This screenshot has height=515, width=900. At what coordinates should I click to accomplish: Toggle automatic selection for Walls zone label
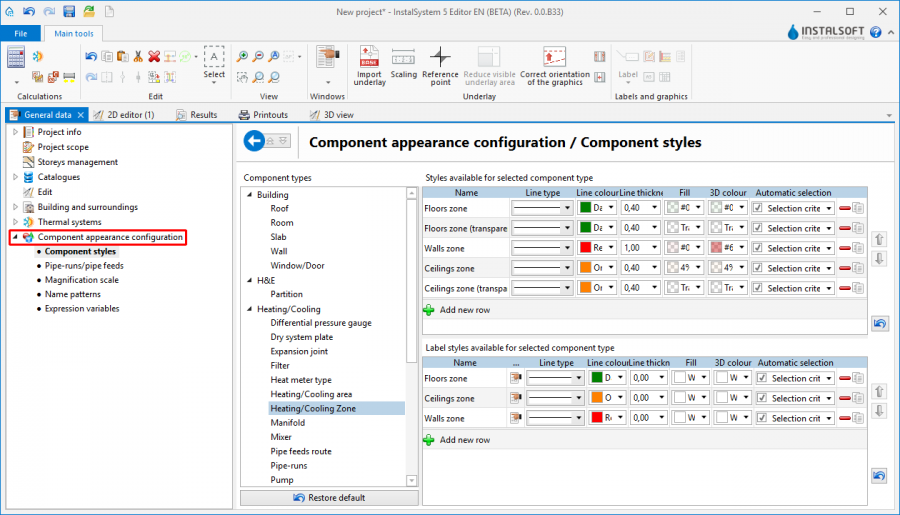click(762, 418)
